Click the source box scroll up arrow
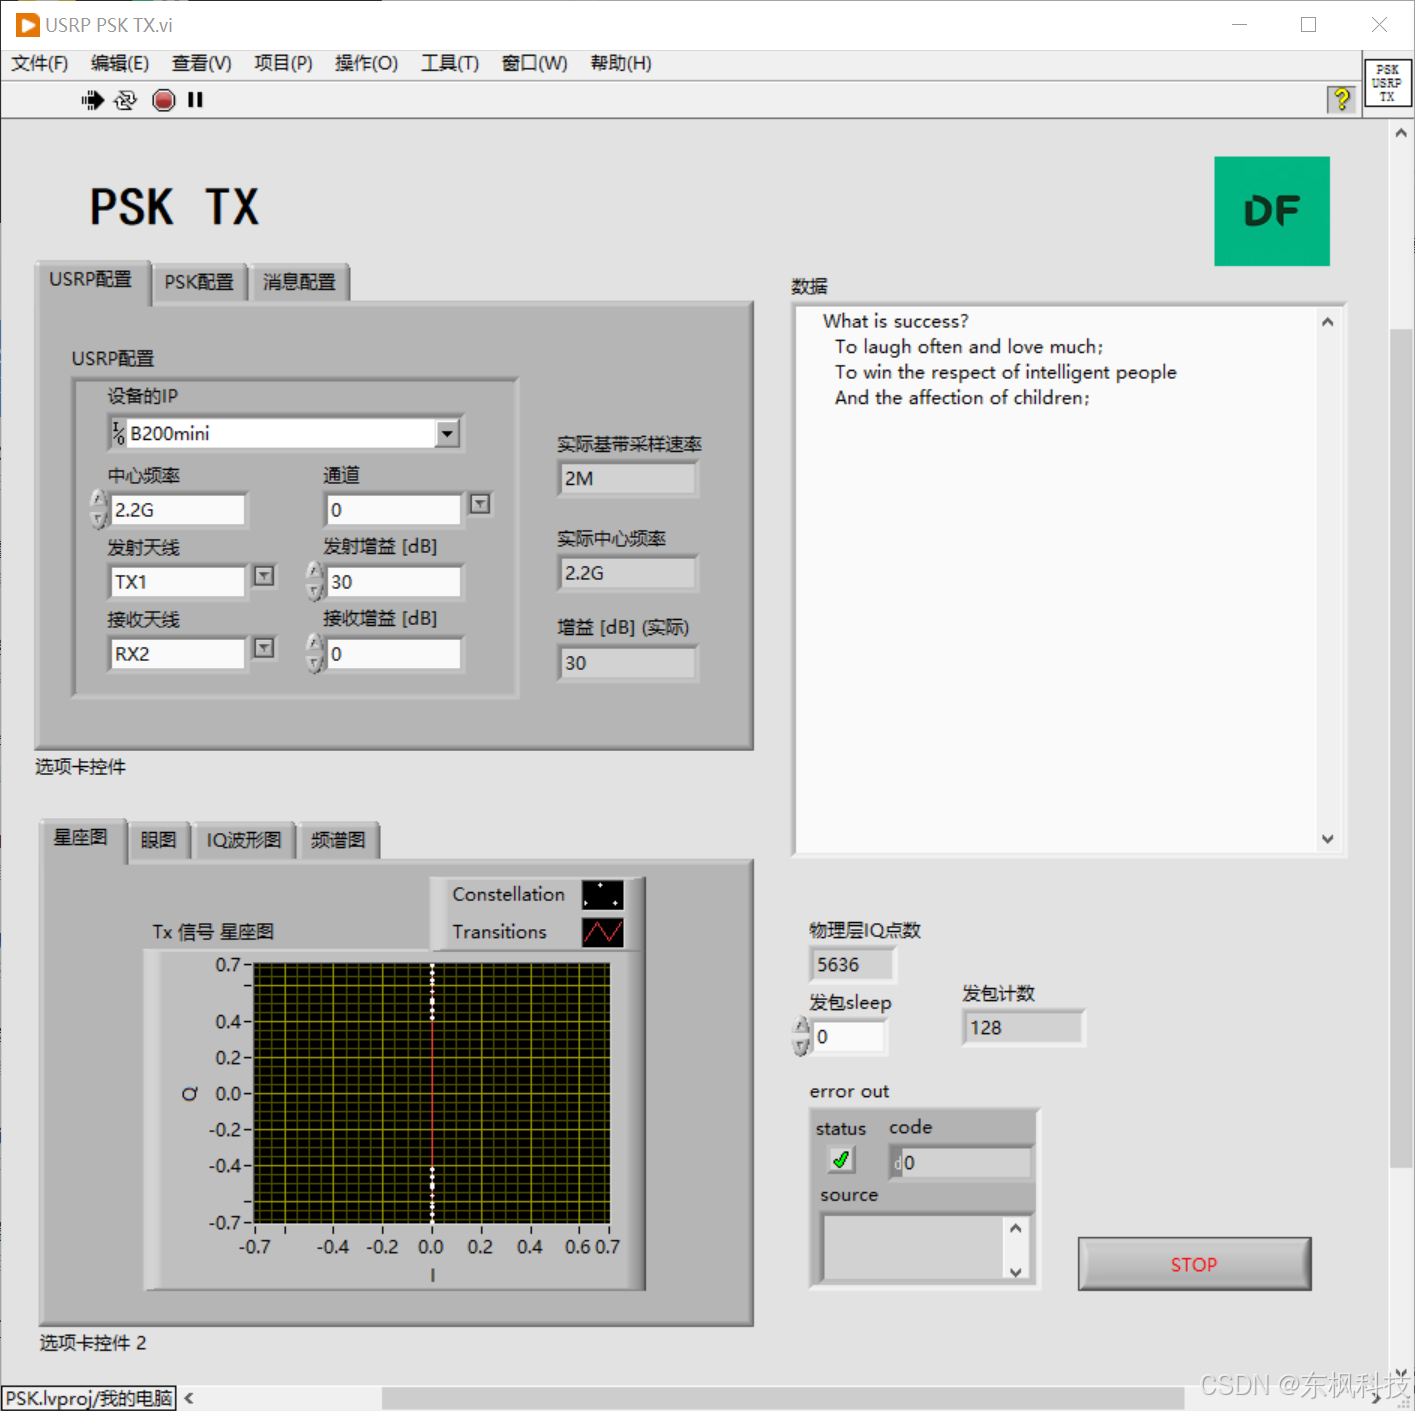 click(x=1015, y=1228)
